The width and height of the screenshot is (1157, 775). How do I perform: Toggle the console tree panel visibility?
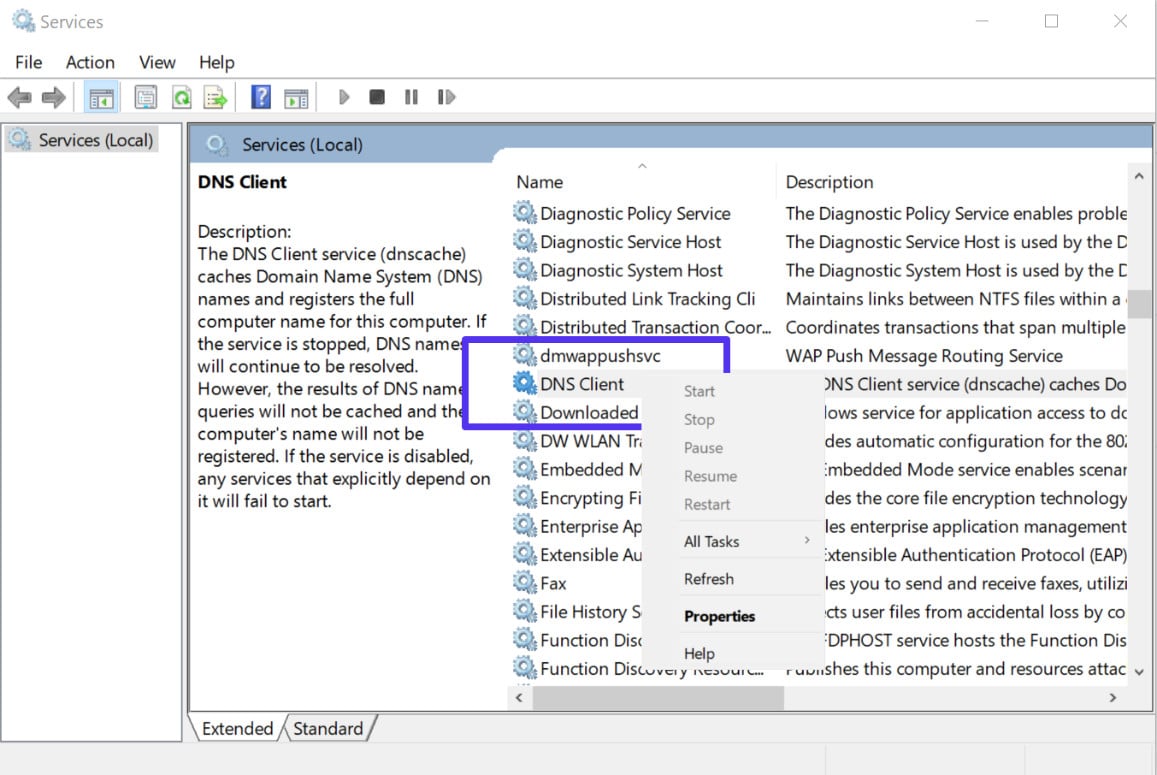click(x=101, y=96)
